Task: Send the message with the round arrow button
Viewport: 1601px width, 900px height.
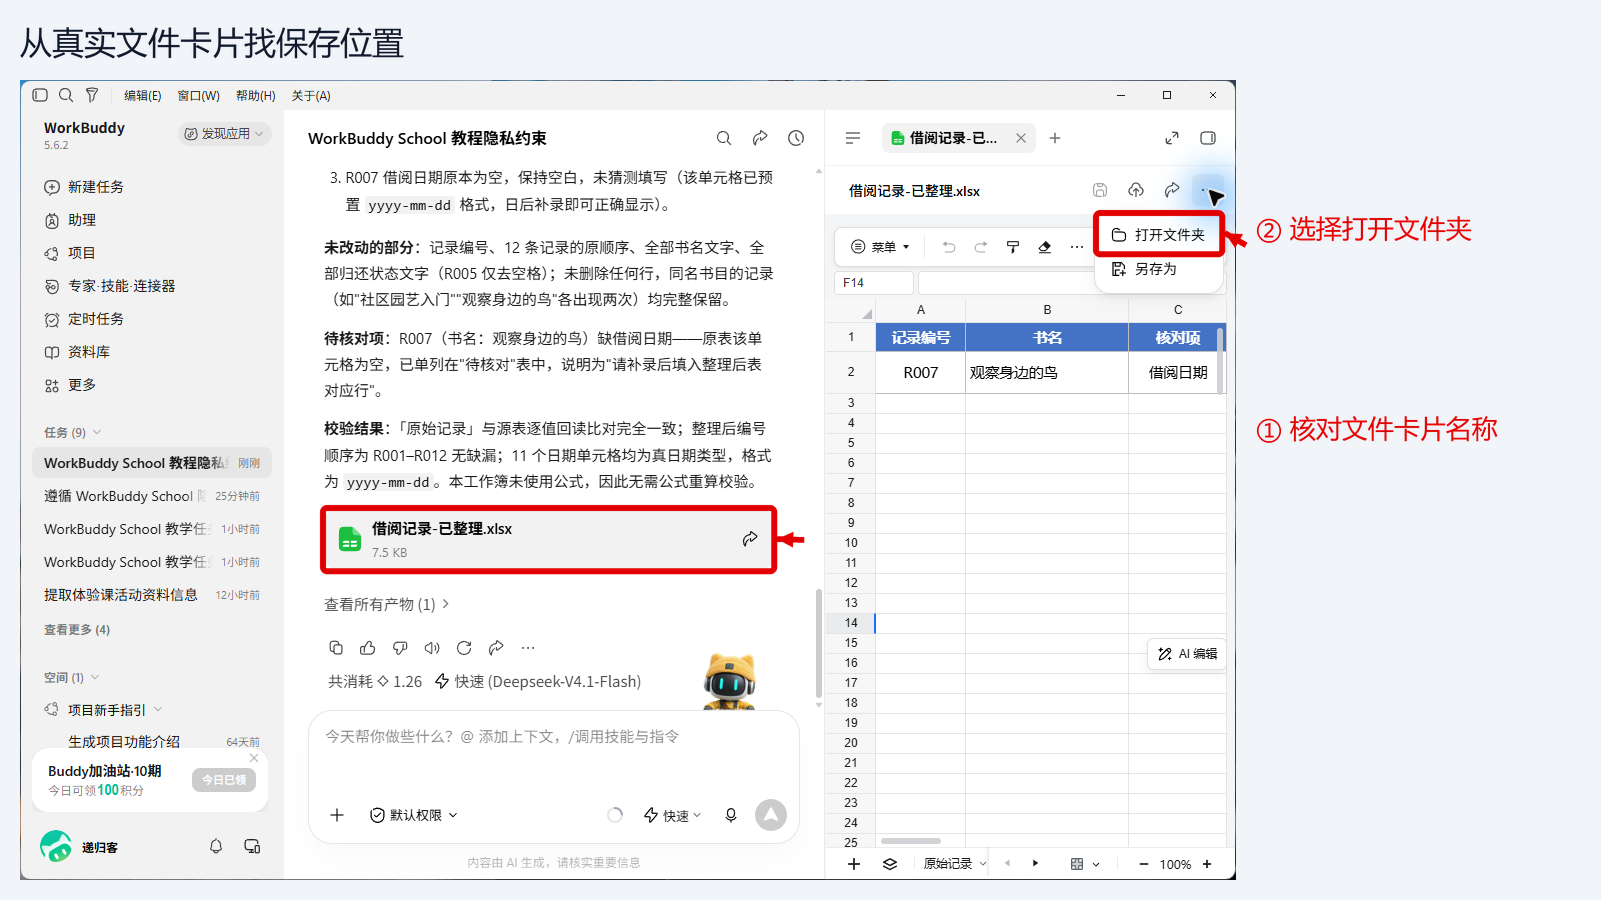Action: click(x=771, y=815)
